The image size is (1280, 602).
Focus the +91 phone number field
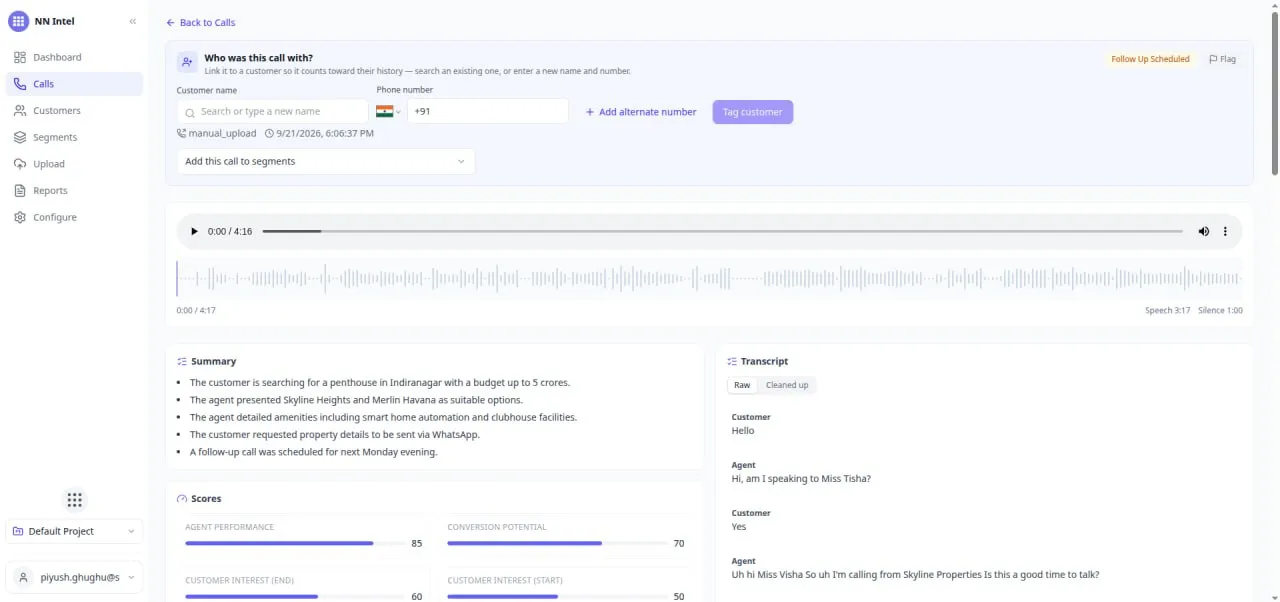coord(487,112)
